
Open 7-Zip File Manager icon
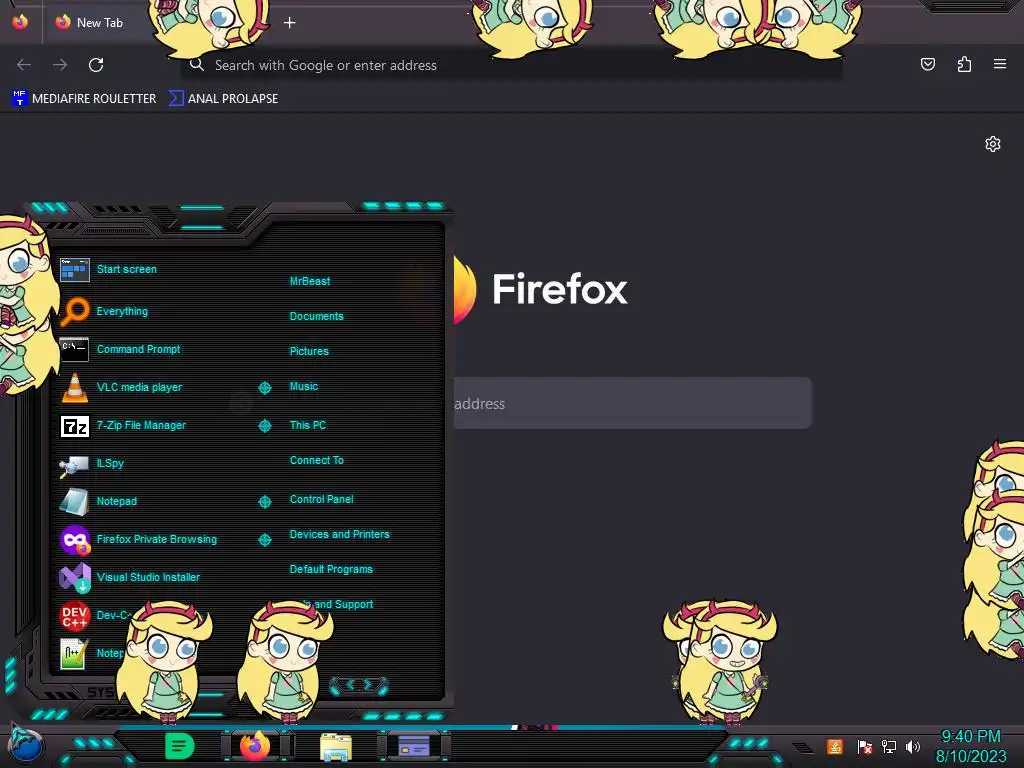tap(74, 426)
